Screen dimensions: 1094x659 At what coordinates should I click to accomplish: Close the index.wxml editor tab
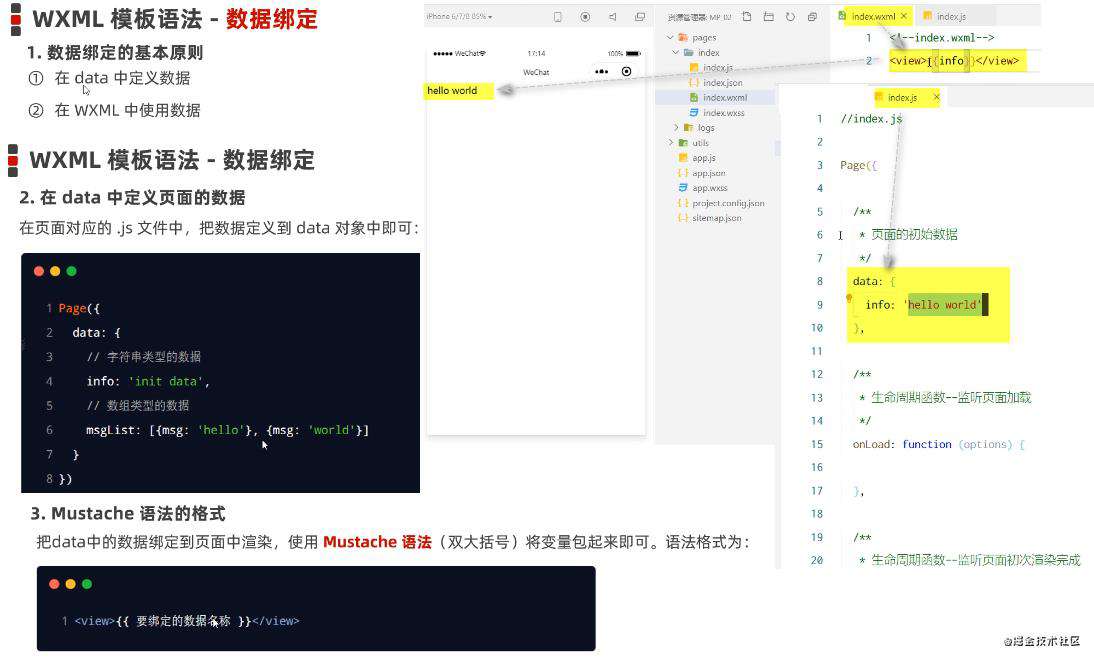904,15
